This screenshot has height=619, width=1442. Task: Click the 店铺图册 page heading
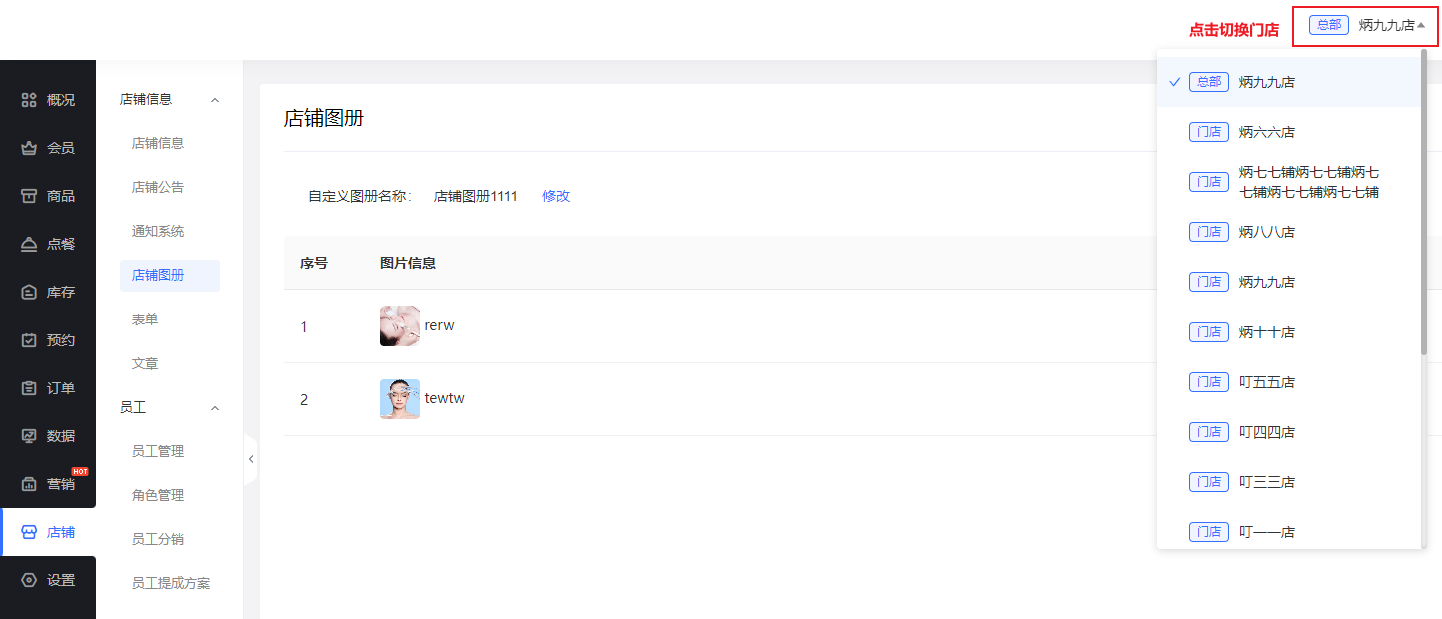coord(324,119)
